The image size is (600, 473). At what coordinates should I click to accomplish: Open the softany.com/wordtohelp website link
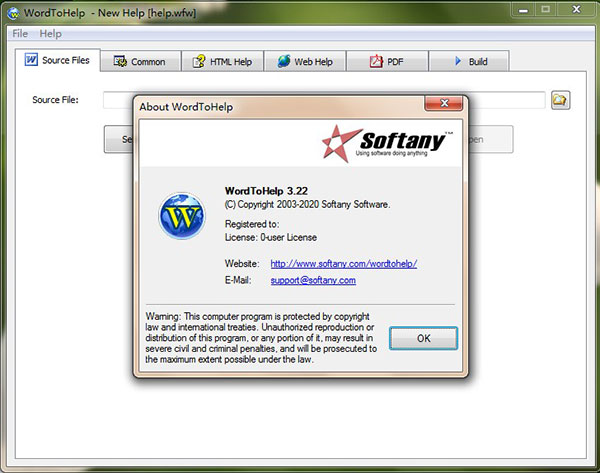coord(344,264)
